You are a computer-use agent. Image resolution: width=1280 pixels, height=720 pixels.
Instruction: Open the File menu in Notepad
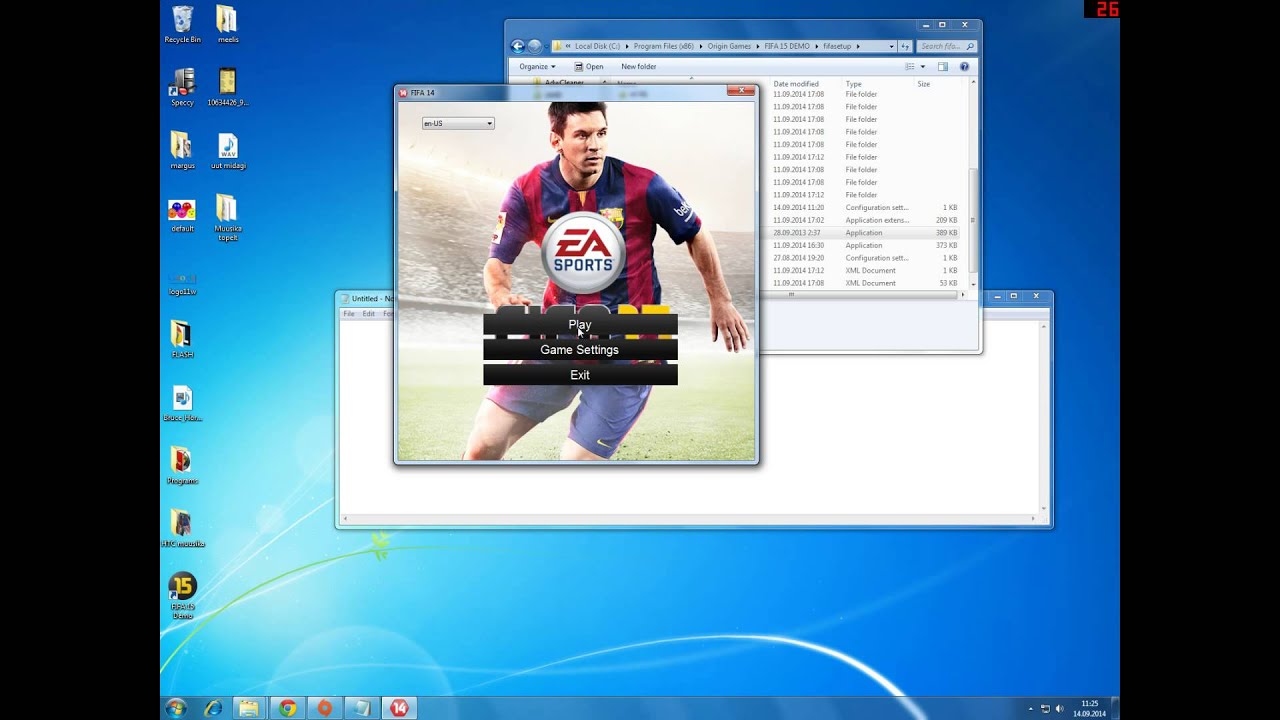coord(349,314)
